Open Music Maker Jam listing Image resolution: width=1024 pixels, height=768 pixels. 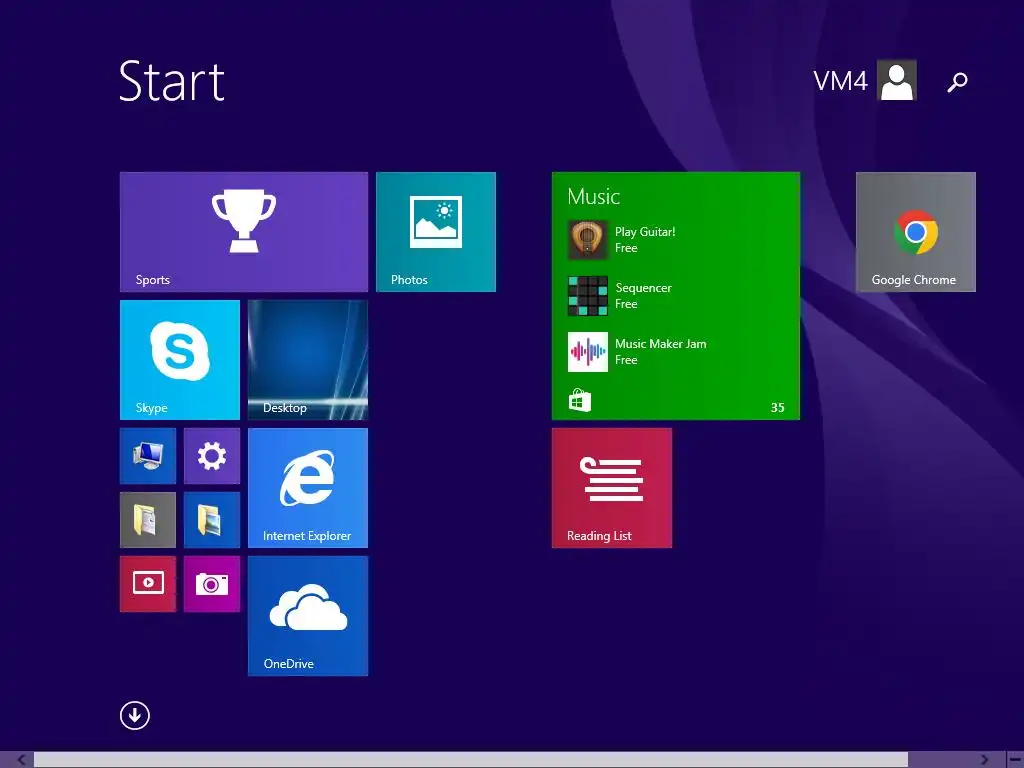pyautogui.click(x=660, y=352)
